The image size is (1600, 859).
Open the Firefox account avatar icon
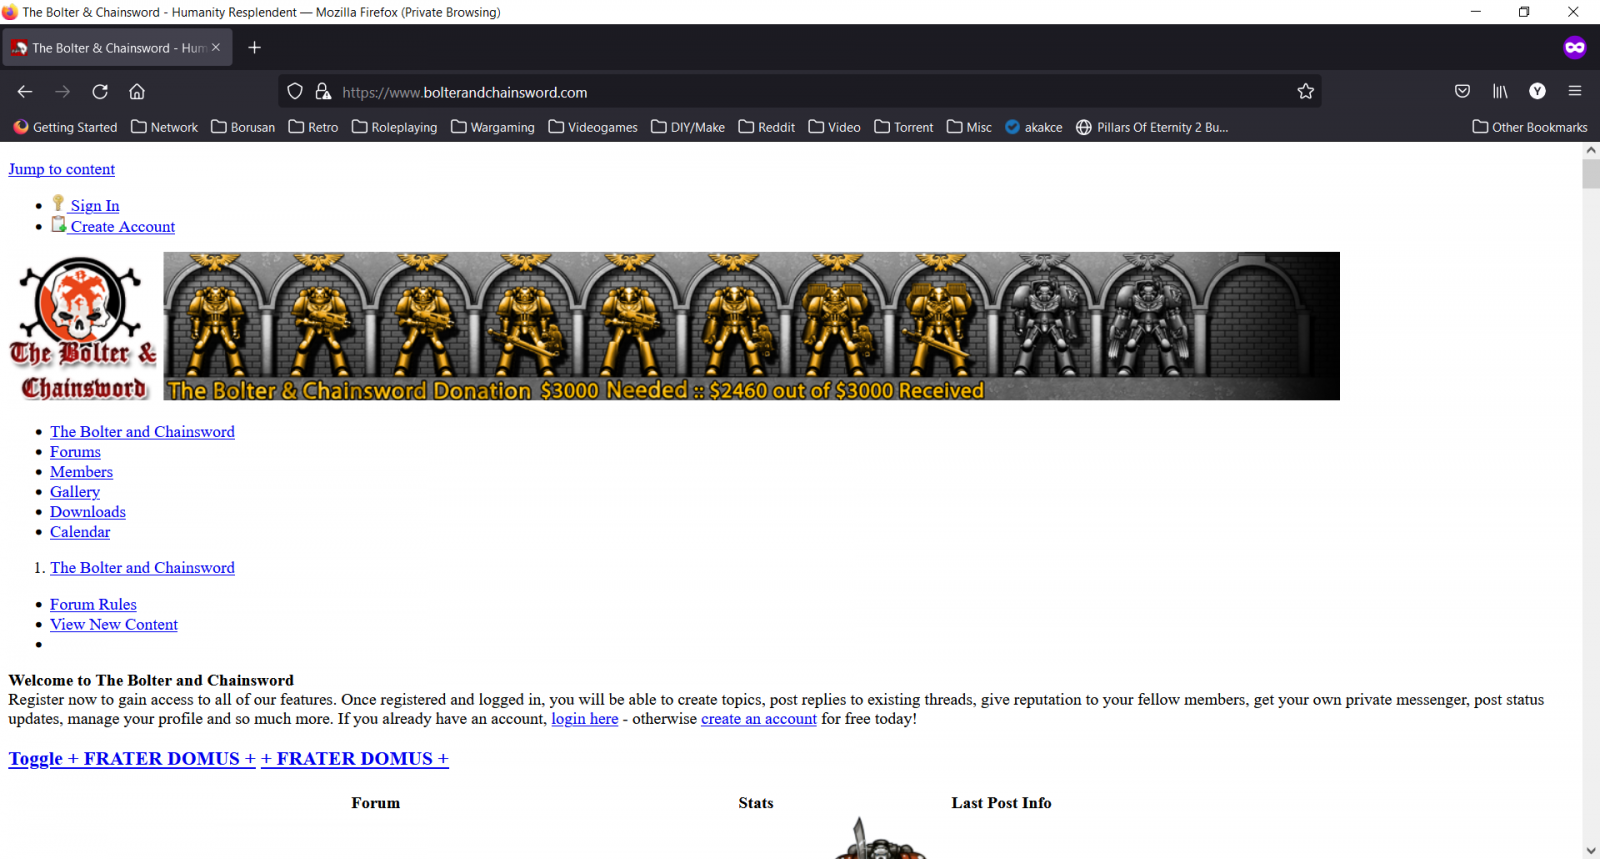[x=1537, y=92]
